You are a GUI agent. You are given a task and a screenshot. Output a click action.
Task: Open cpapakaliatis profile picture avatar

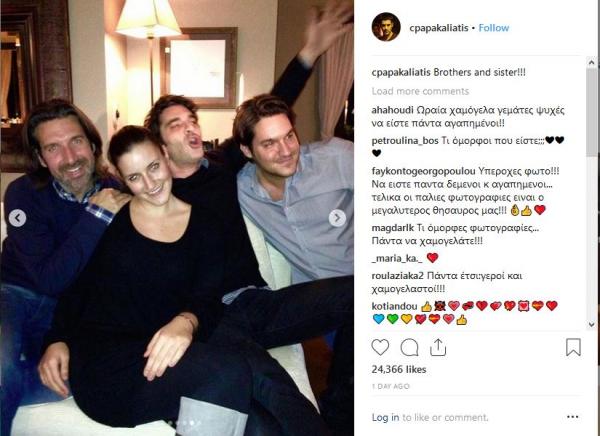pos(386,27)
